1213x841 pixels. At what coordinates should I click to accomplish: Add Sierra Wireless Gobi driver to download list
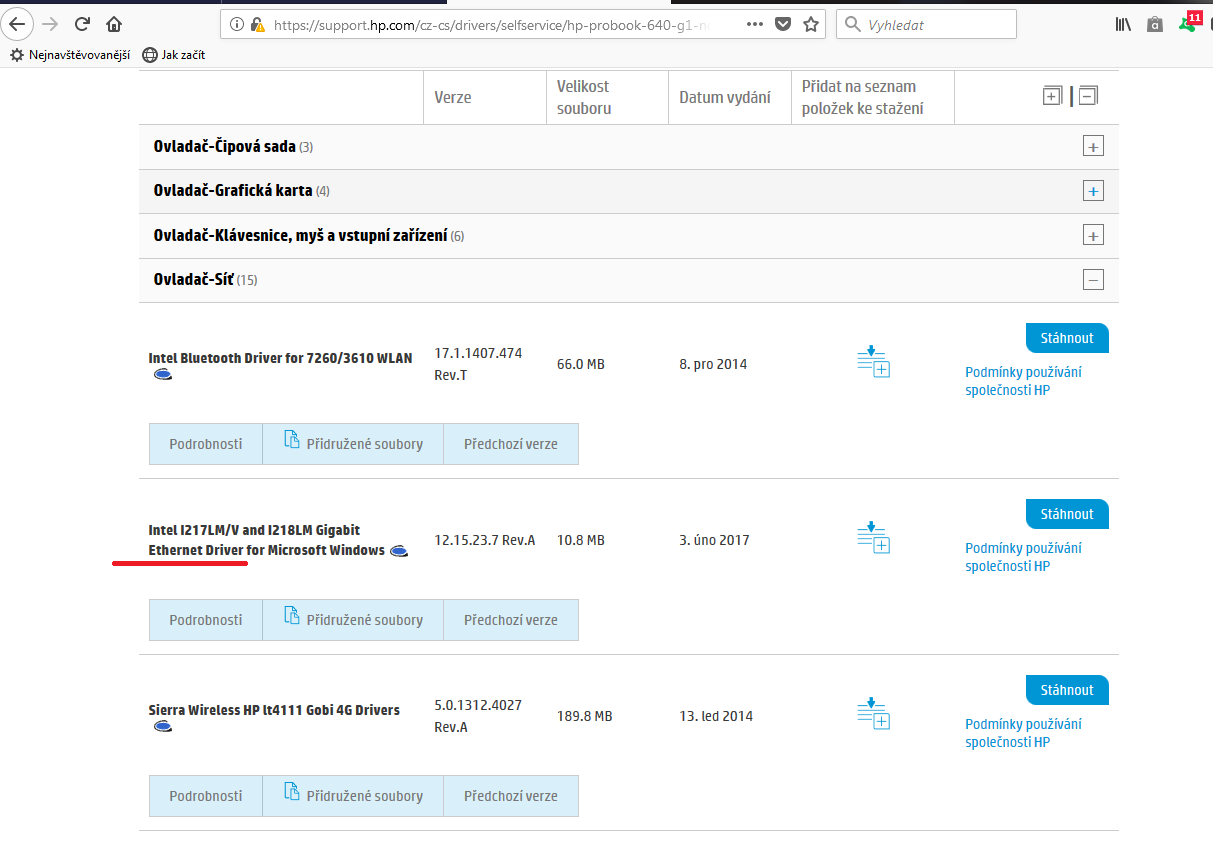(873, 714)
